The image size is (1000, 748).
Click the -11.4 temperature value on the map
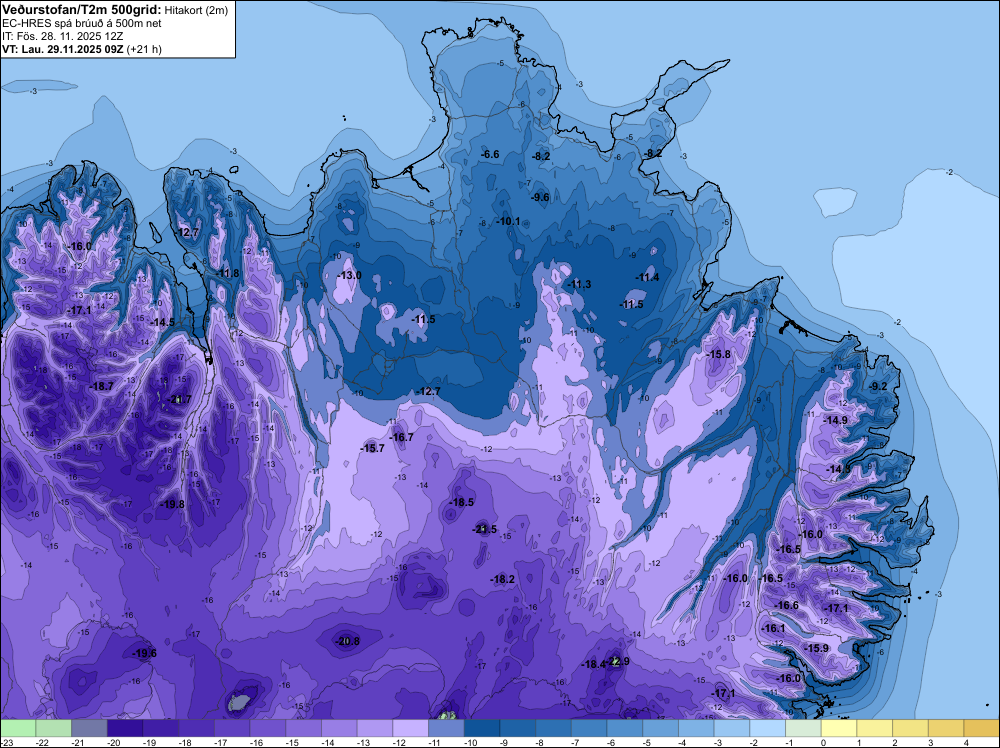coord(647,277)
